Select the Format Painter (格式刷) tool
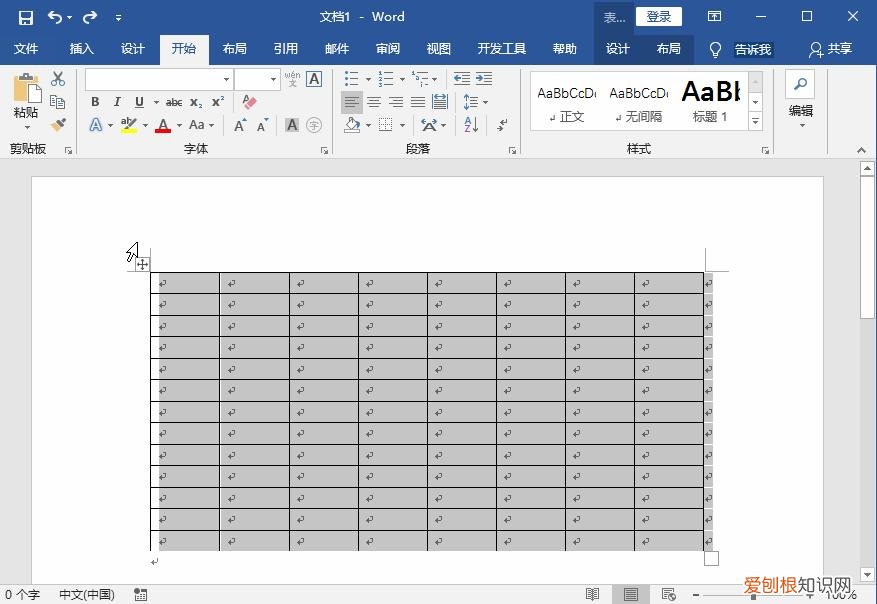The image size is (877, 604). pos(56,125)
